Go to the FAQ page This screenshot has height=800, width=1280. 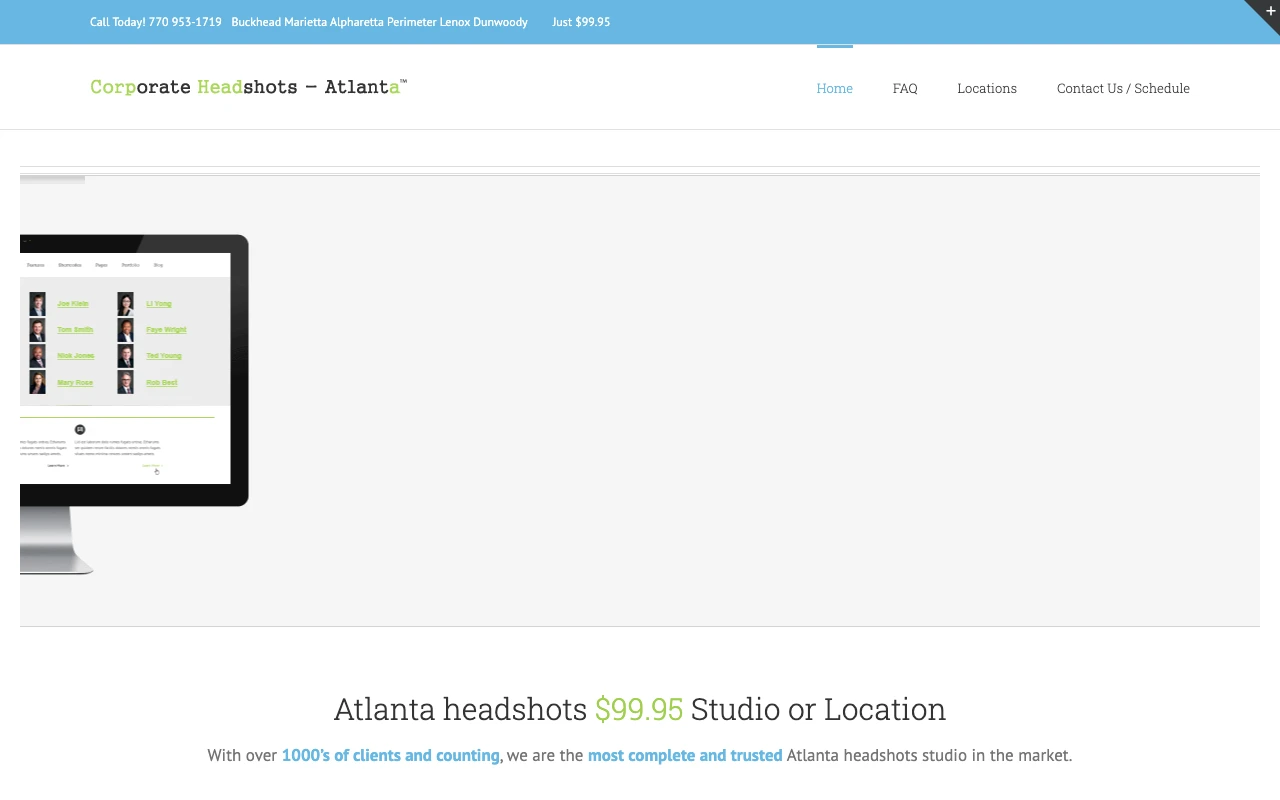(904, 88)
